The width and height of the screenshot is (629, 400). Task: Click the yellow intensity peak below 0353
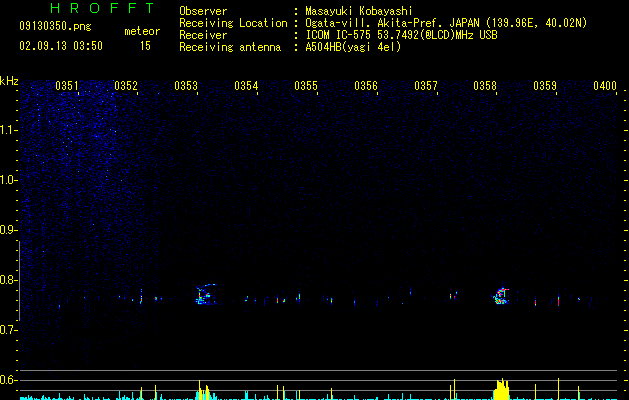tap(204, 390)
